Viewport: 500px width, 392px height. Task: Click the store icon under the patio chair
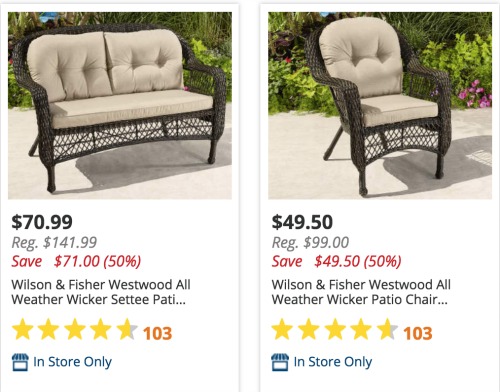pos(280,362)
